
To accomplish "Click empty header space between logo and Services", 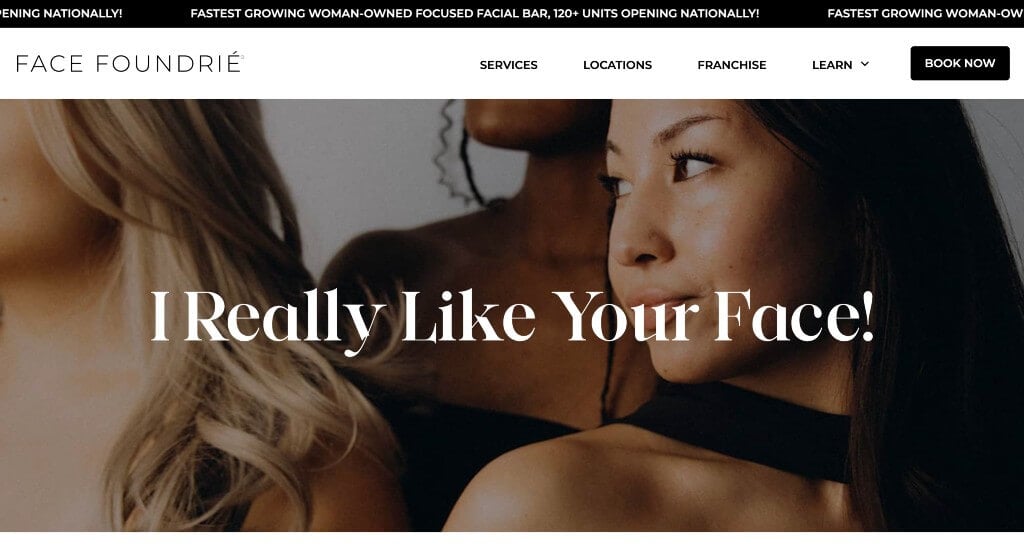I will 361,63.
